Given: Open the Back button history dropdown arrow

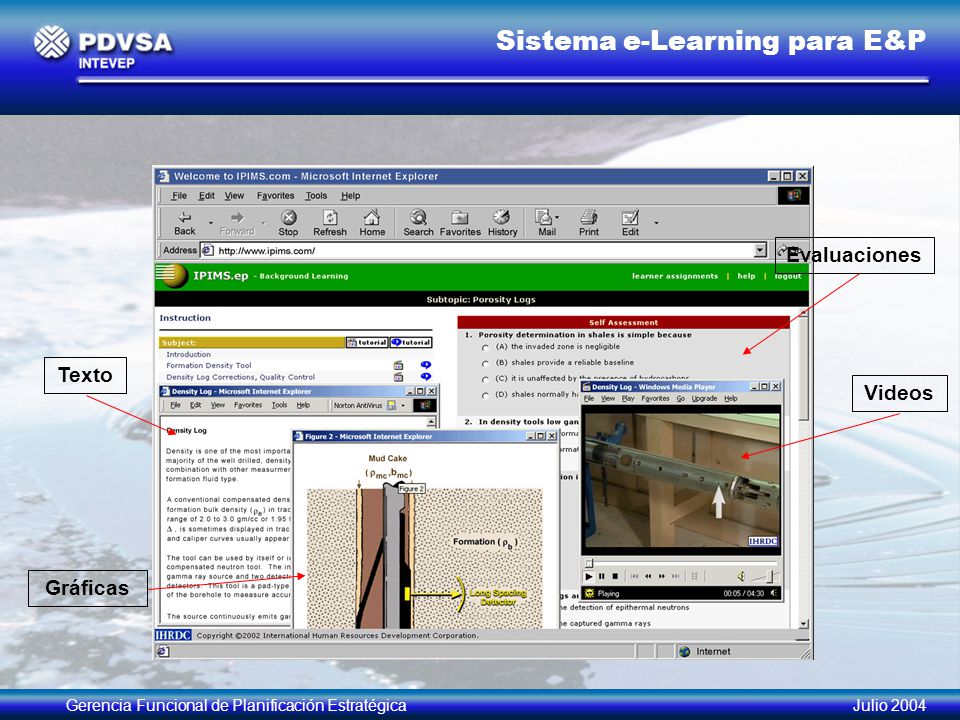Looking at the screenshot, I should pyautogui.click(x=211, y=223).
